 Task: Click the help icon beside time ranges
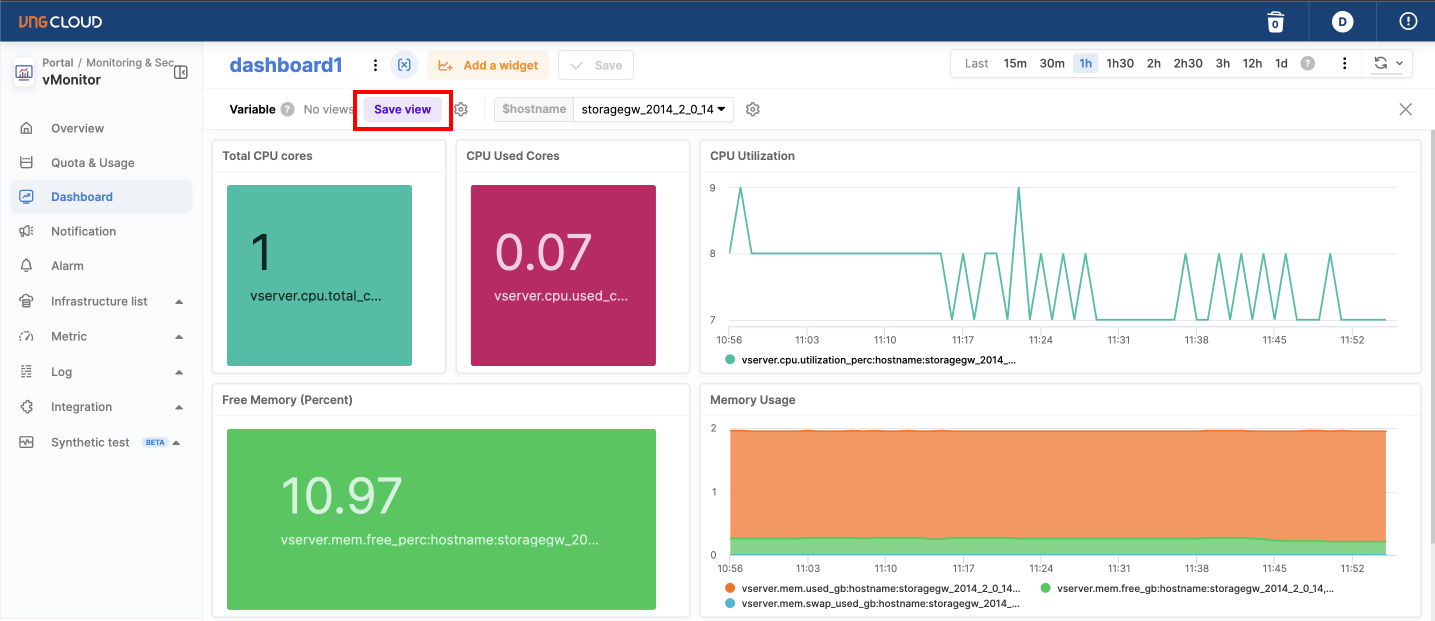click(x=1307, y=63)
